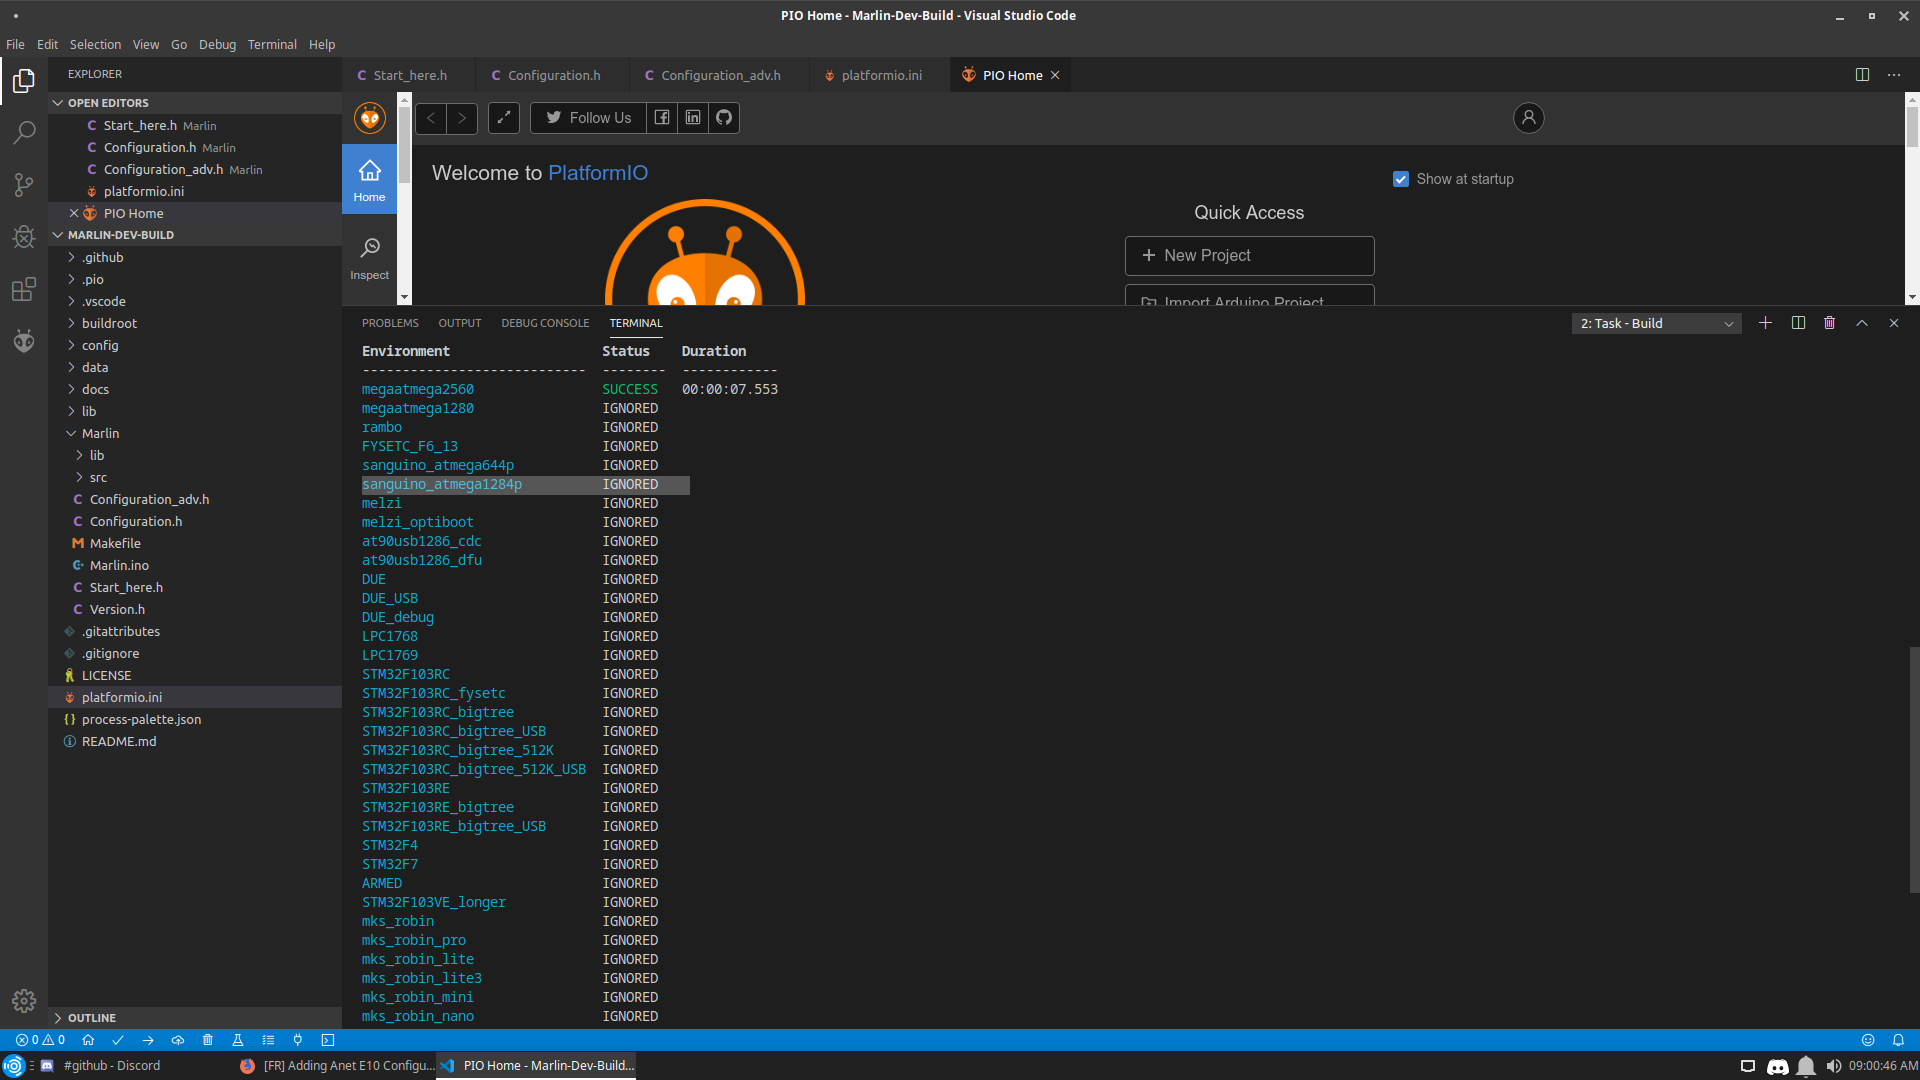Viewport: 1920px width, 1080px height.
Task: Open the Extensions view icon
Action: tap(24, 290)
